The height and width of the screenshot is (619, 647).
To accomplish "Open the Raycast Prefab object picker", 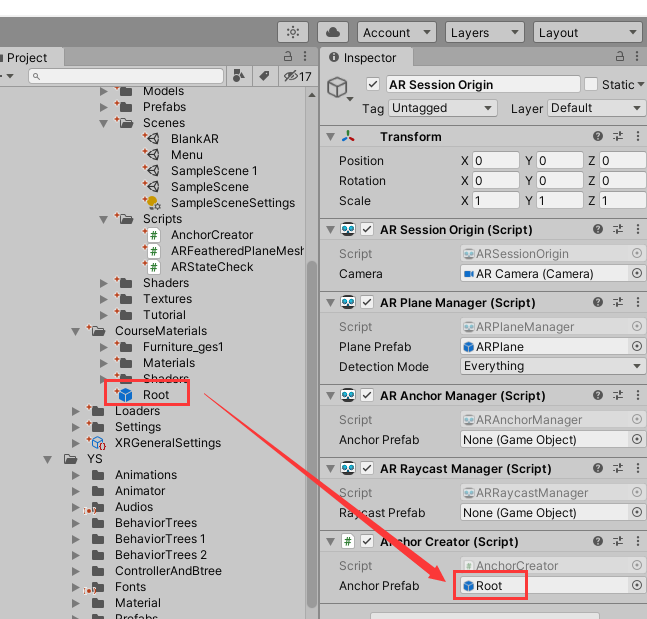I will pyautogui.click(x=637, y=512).
